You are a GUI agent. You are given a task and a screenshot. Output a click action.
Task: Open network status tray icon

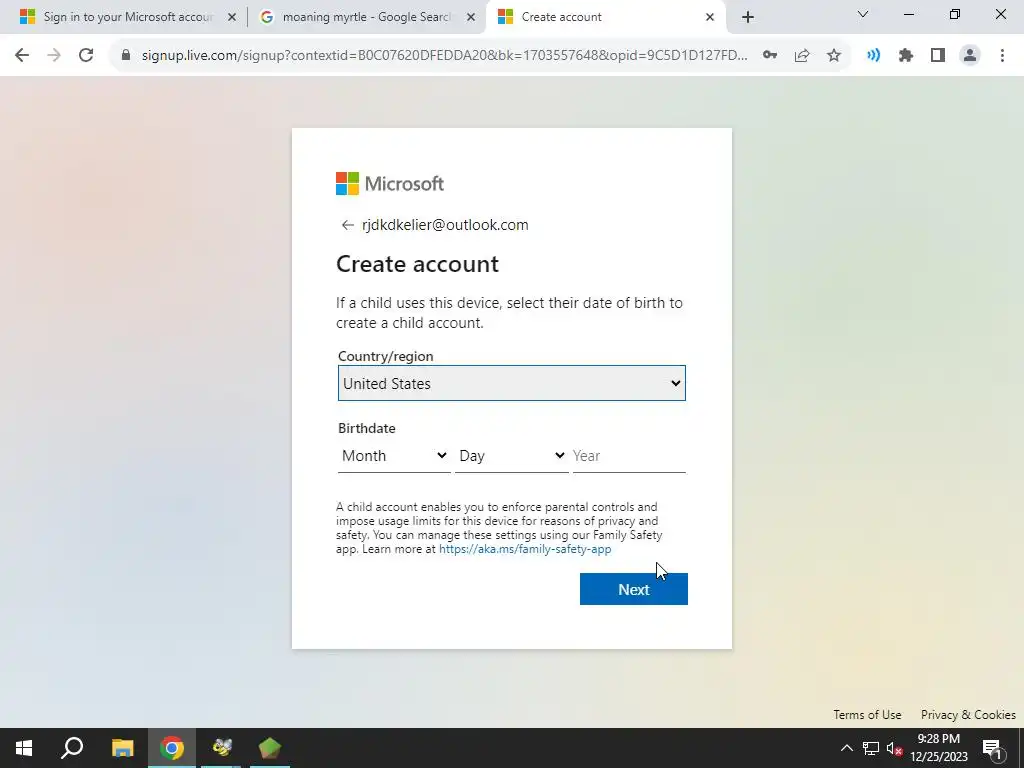[871, 748]
